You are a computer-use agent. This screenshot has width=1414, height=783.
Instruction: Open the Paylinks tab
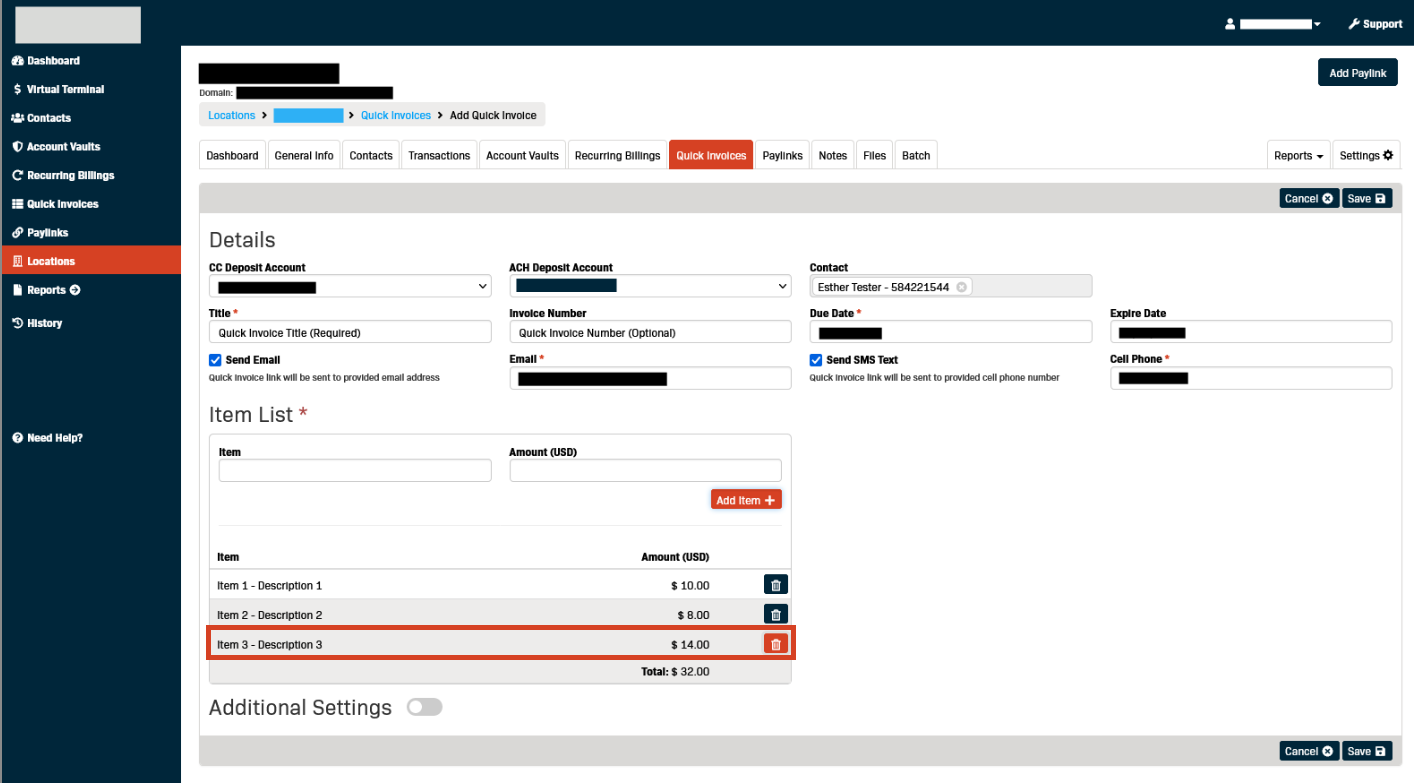[x=782, y=155]
